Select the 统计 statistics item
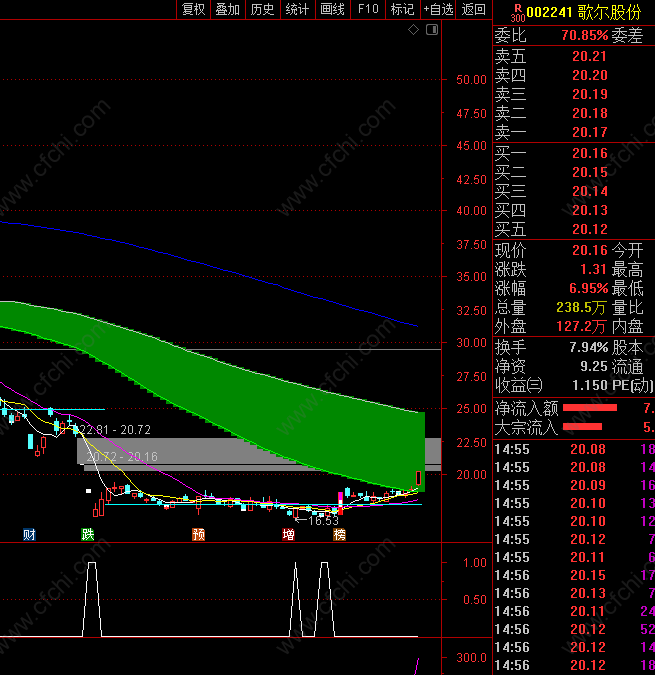 [297, 9]
